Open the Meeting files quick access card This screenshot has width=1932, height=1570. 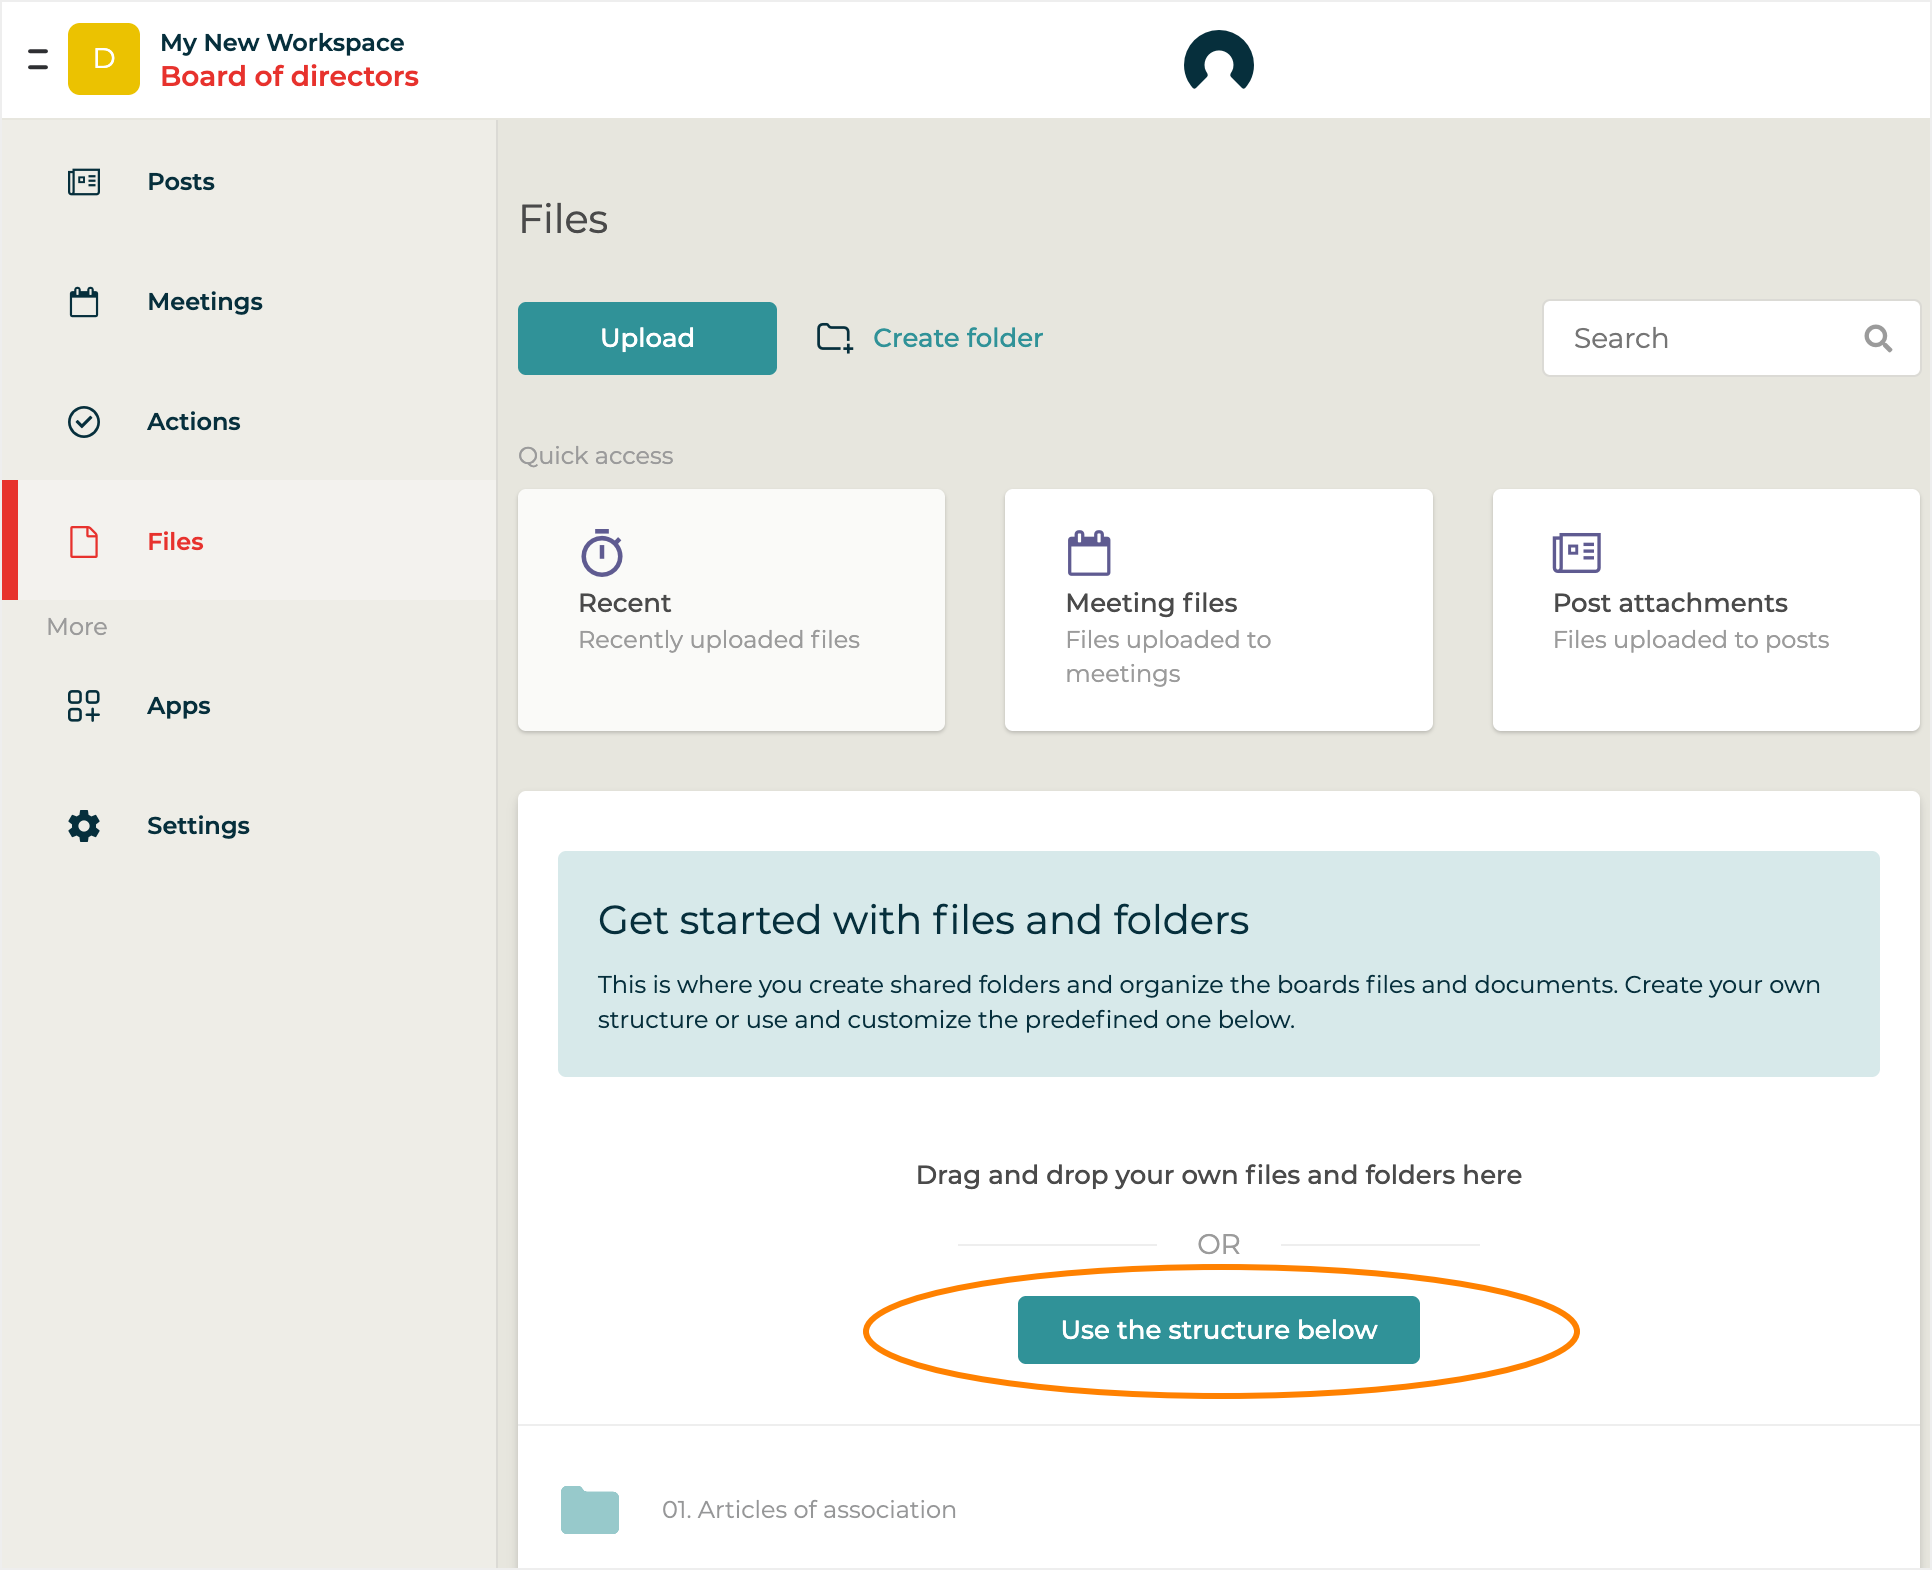[1218, 610]
